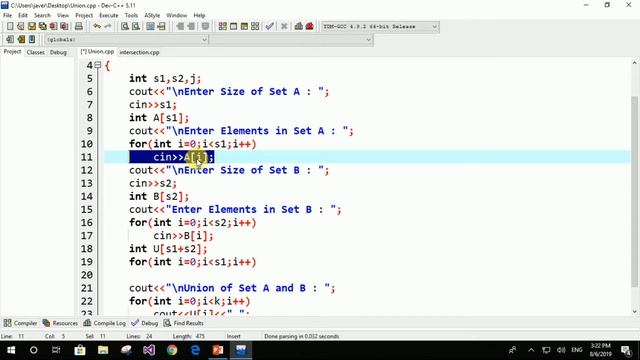The image size is (640, 360).
Task: Open the bottom Debug panel tab
Action: click(x=144, y=323)
